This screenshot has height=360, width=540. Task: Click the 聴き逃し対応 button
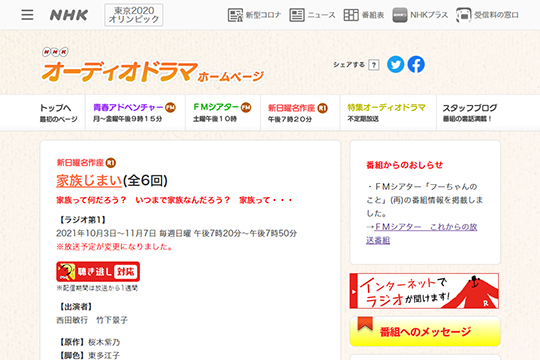[98, 271]
